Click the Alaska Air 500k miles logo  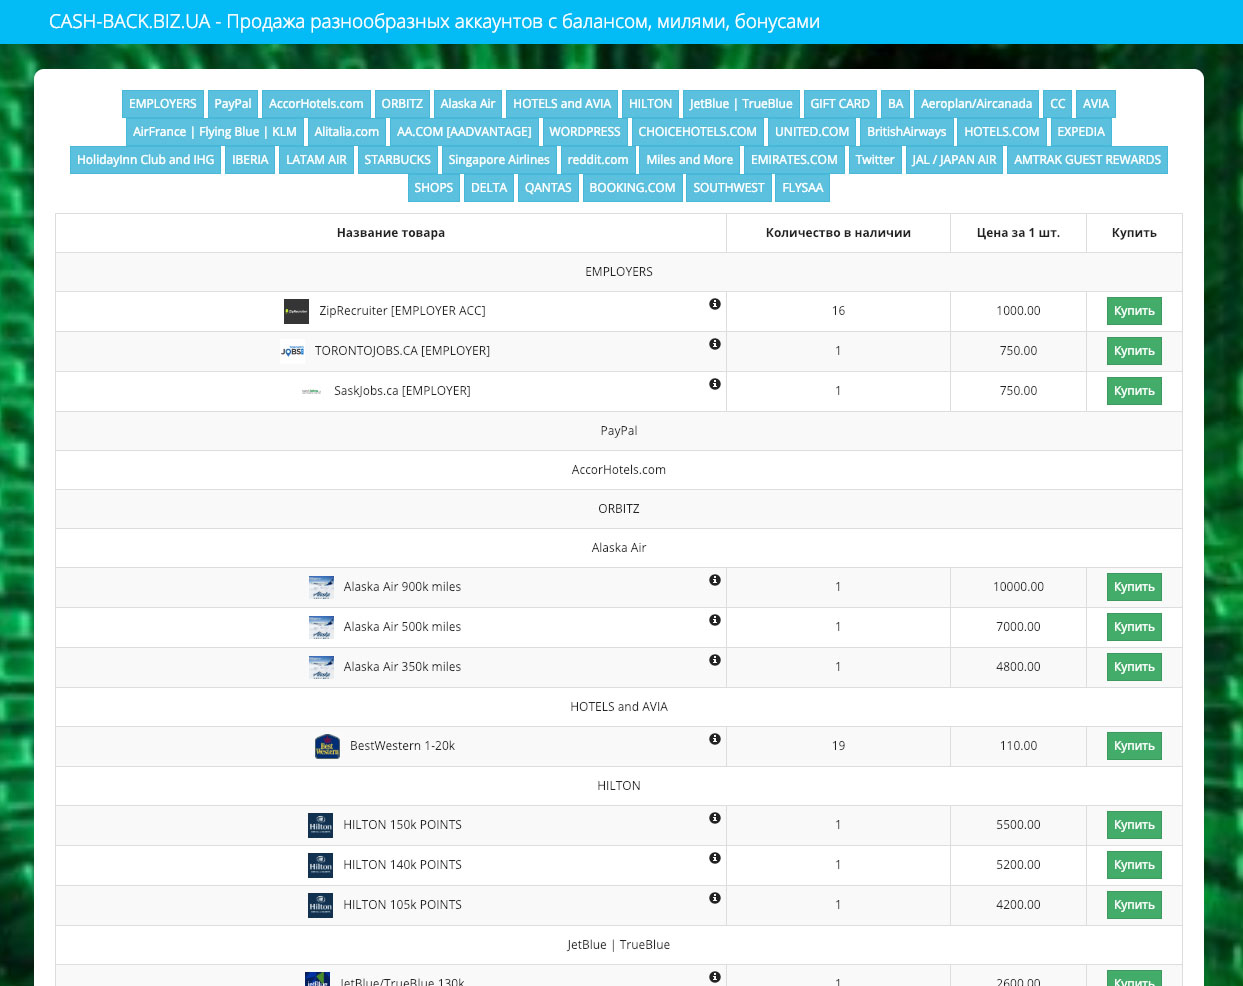[x=321, y=627]
